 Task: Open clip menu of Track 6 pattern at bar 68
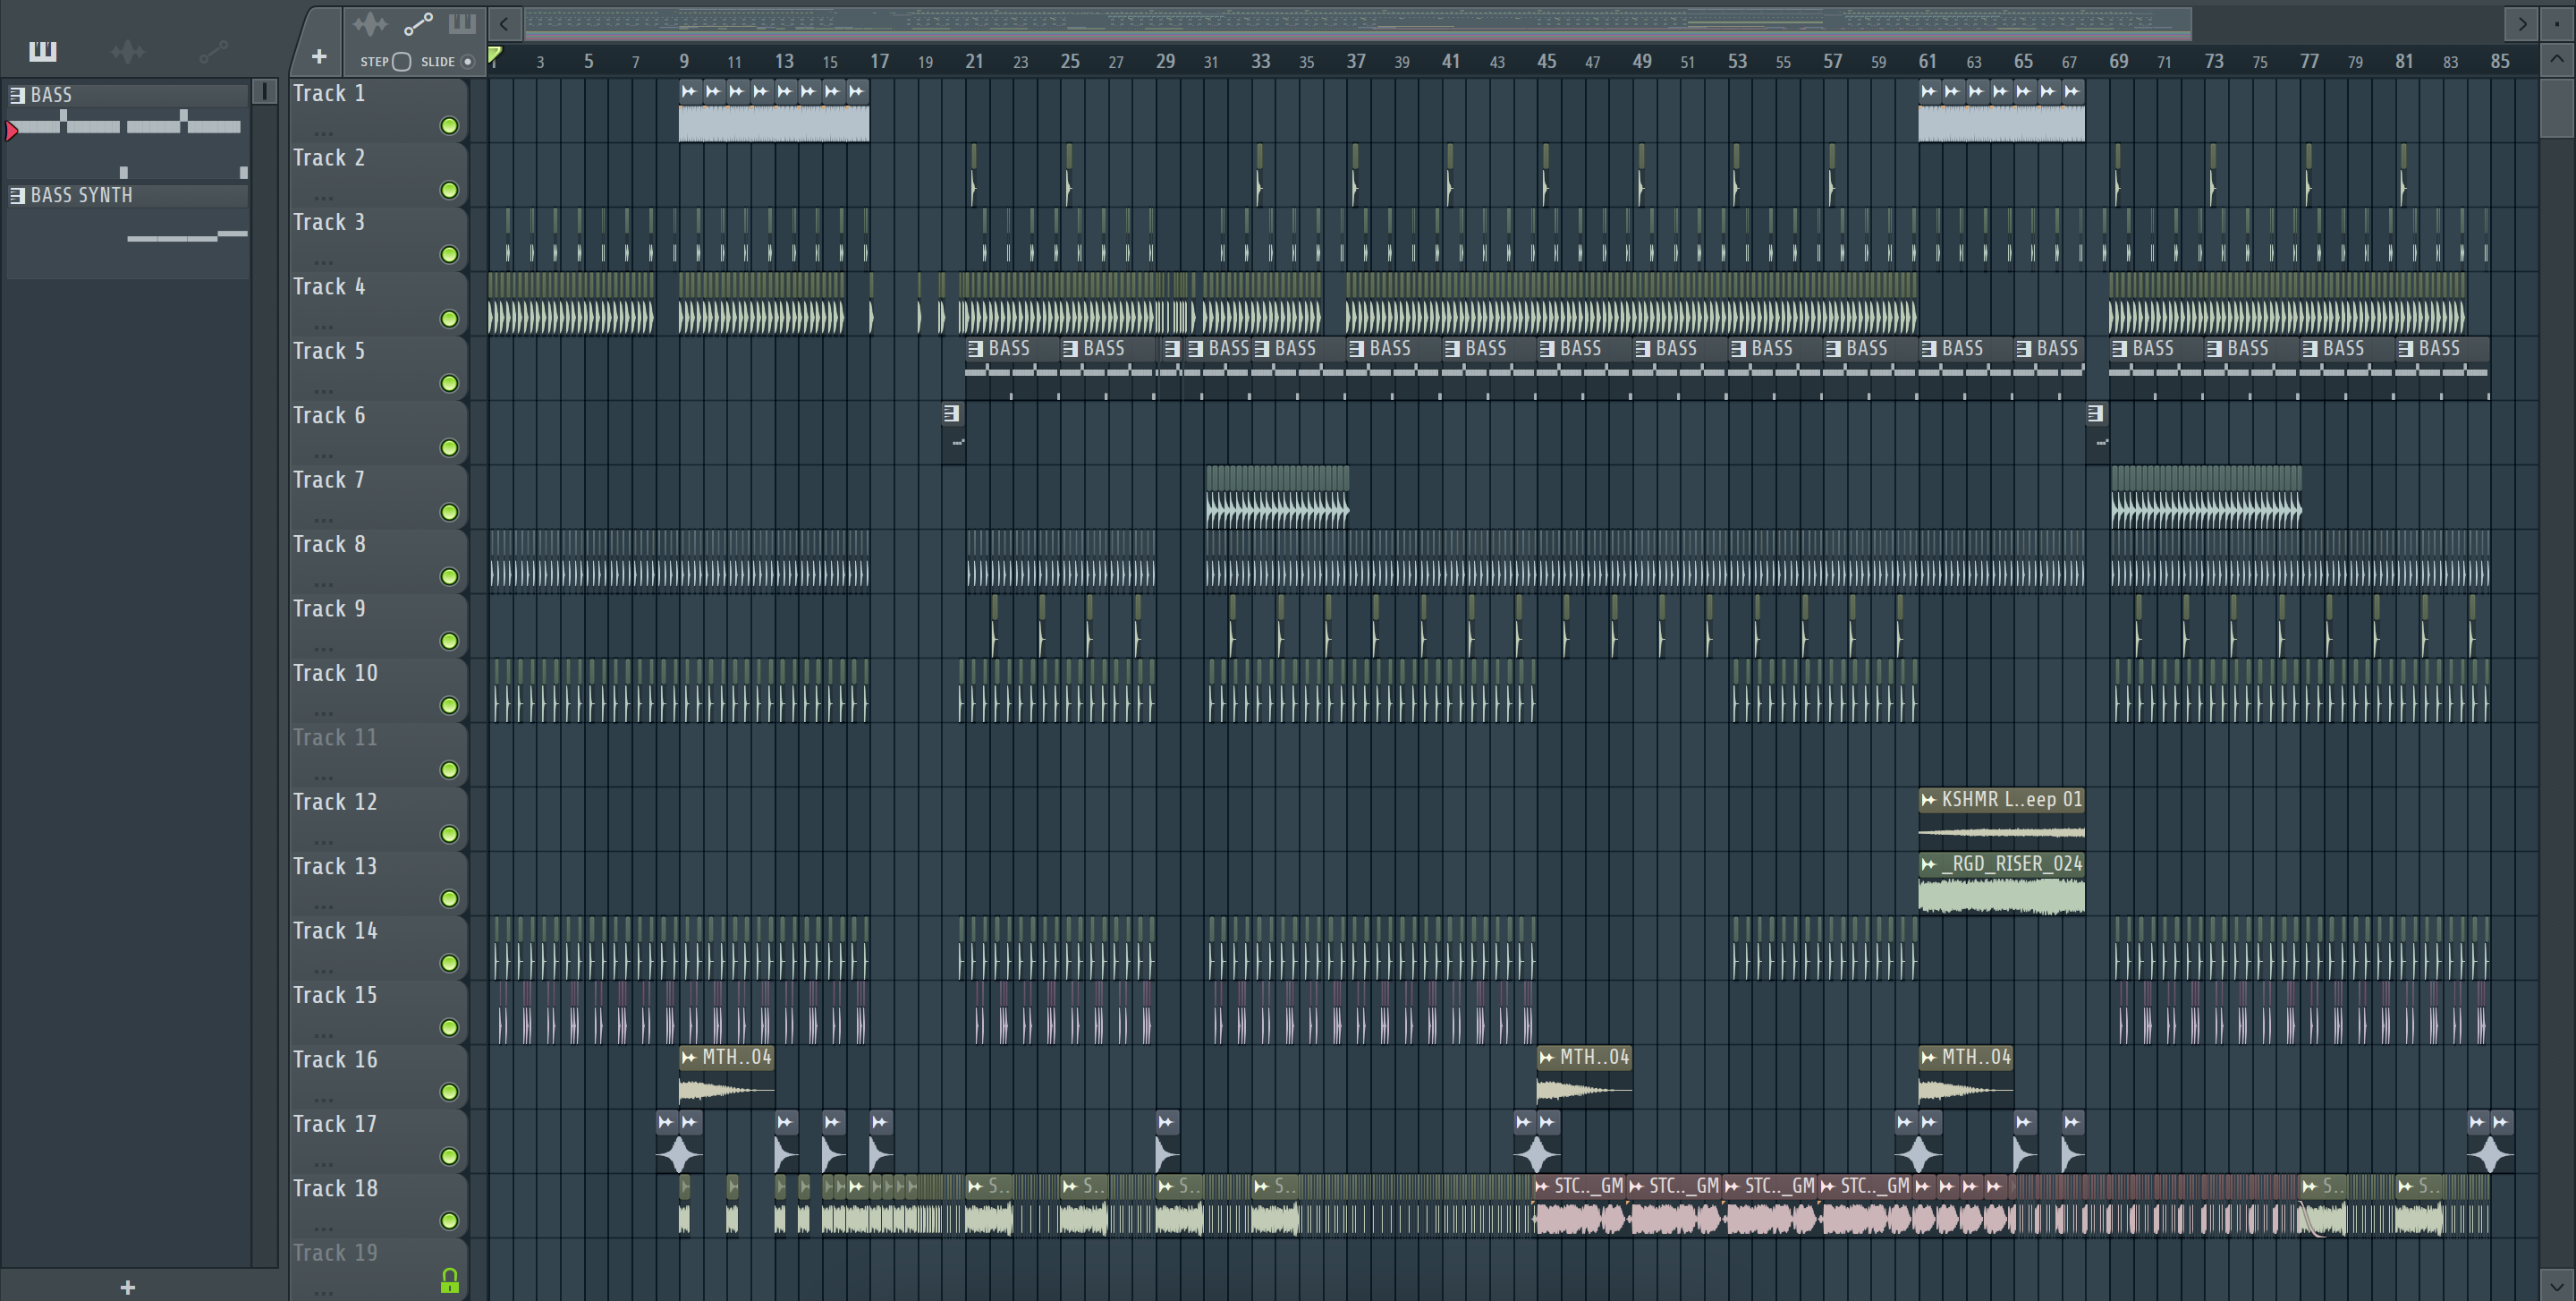pos(2096,413)
